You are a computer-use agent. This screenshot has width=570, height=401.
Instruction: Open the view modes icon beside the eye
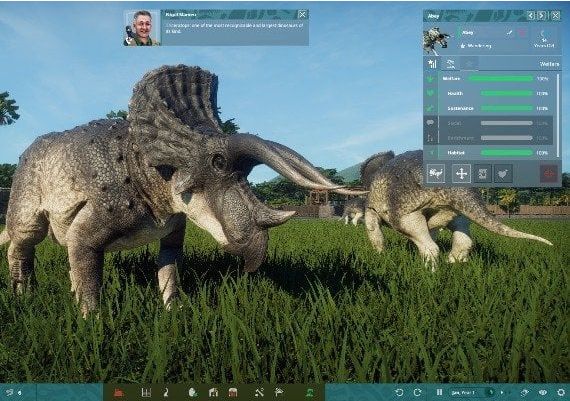coord(525,393)
